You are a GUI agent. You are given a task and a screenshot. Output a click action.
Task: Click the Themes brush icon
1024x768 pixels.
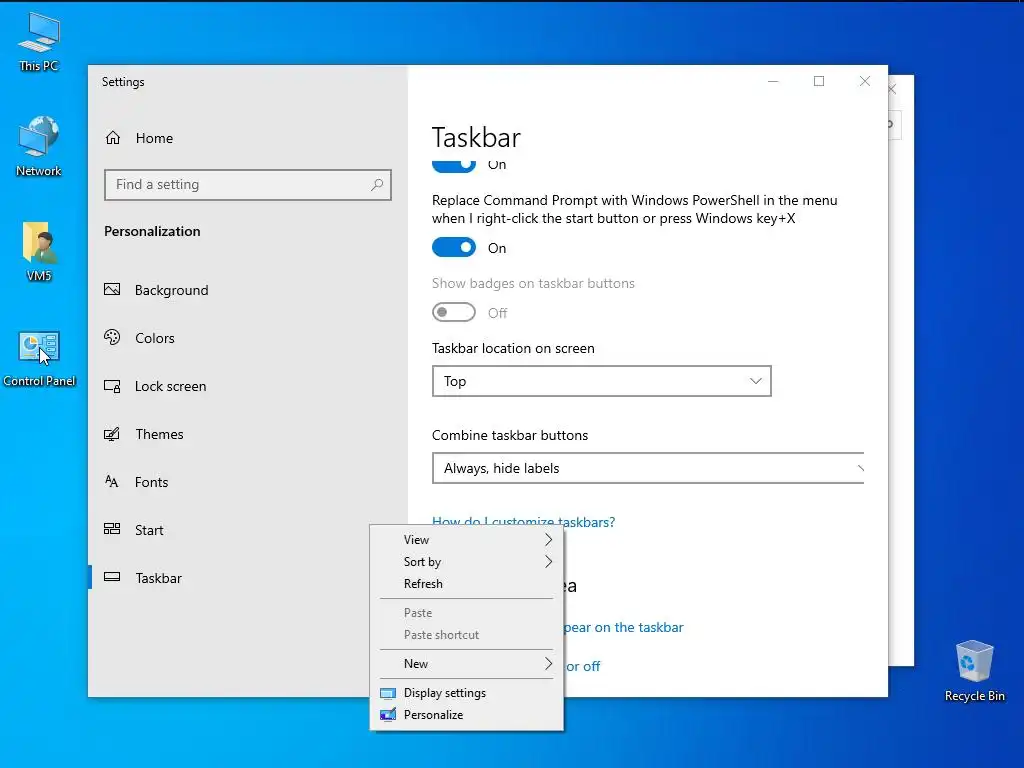[x=112, y=434]
